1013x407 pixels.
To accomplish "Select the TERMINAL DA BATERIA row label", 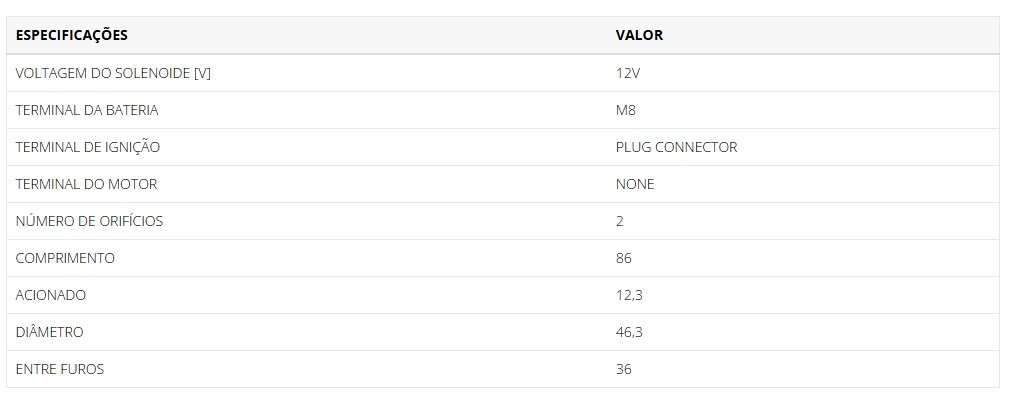I will pyautogui.click(x=87, y=110).
